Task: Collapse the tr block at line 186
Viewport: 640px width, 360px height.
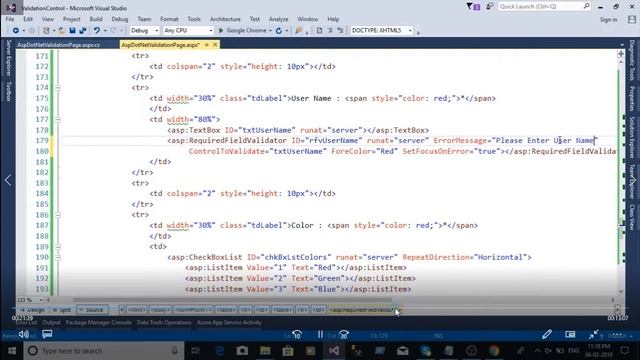Action: point(58,215)
